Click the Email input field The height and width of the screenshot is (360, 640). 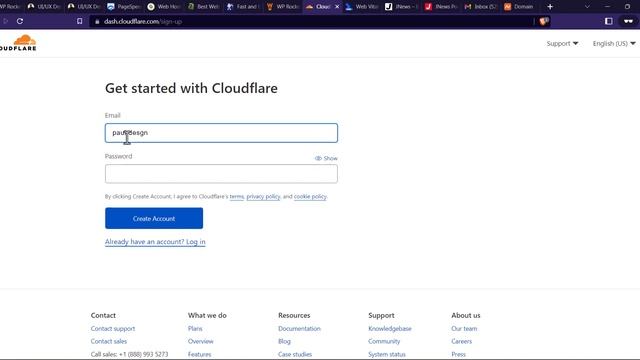point(221,133)
